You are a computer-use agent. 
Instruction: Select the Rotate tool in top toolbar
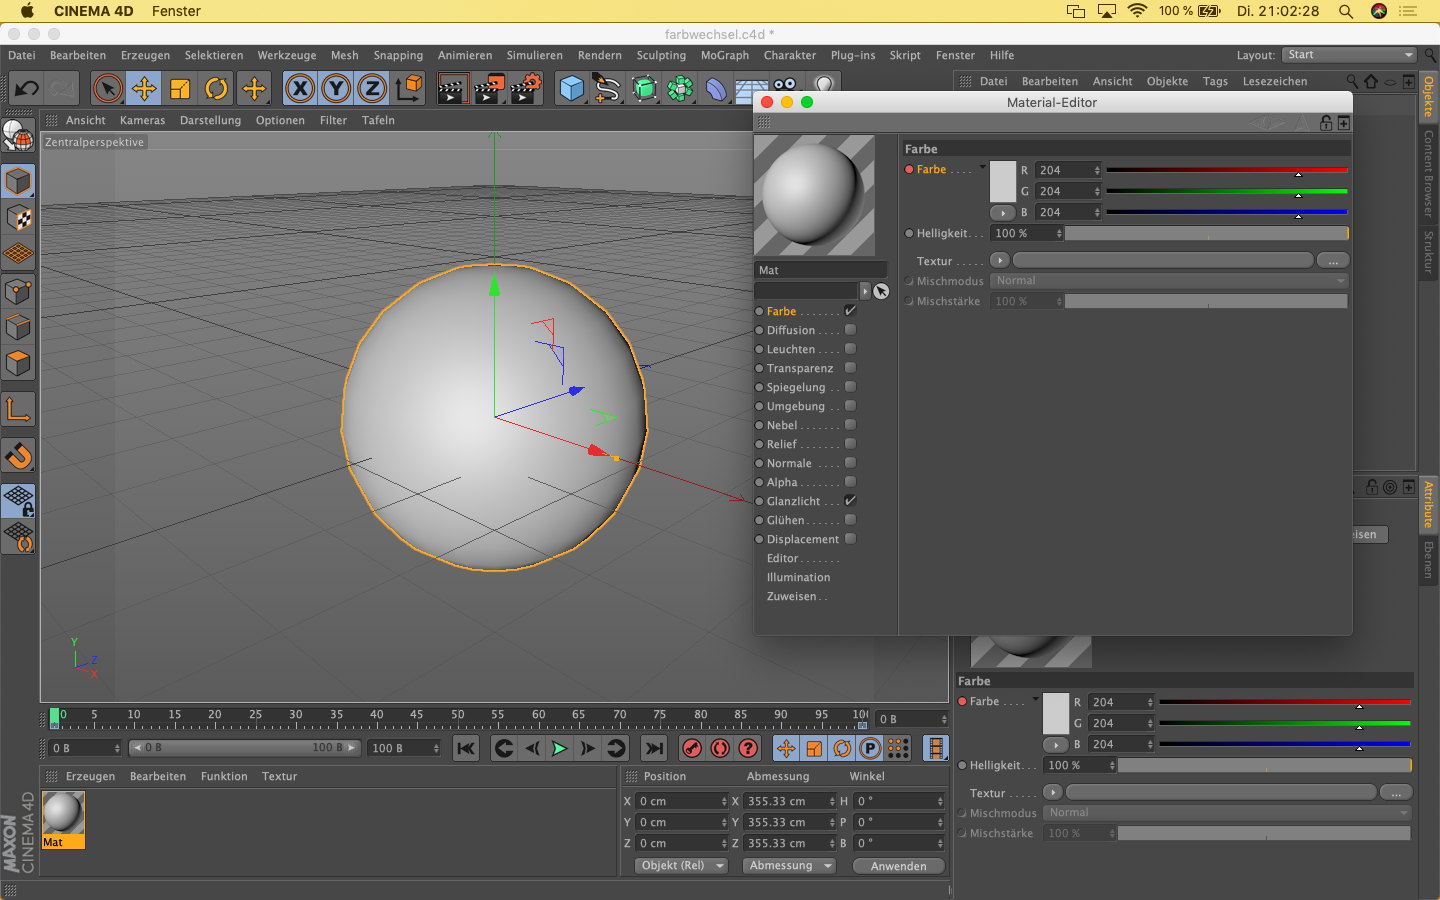(216, 89)
